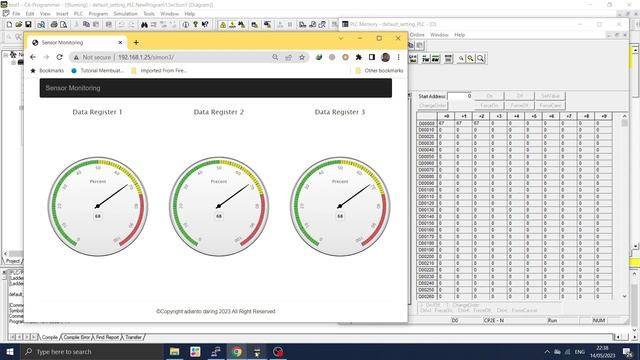Image resolution: width=640 pixels, height=360 pixels.
Task: Click the On button in PLC Memory
Action: tap(489, 96)
